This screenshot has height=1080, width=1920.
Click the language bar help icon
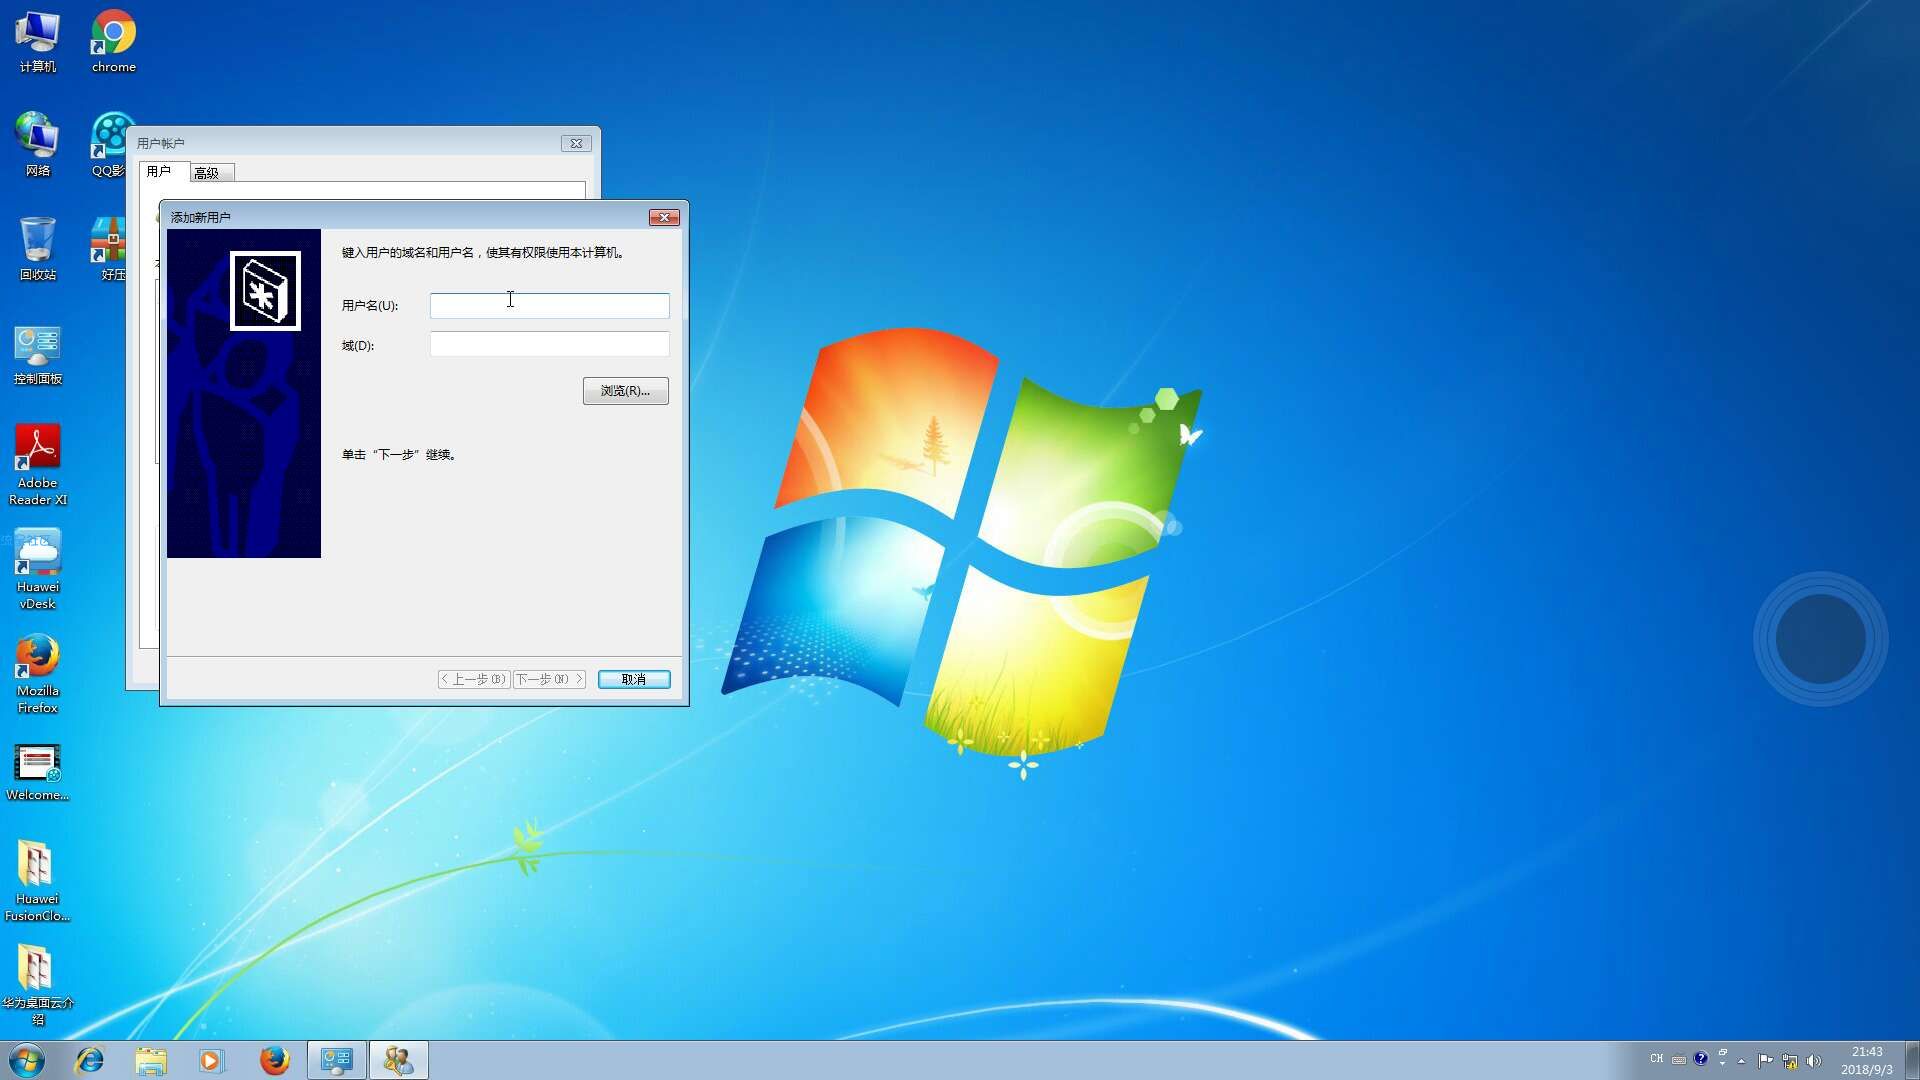(x=1700, y=1059)
